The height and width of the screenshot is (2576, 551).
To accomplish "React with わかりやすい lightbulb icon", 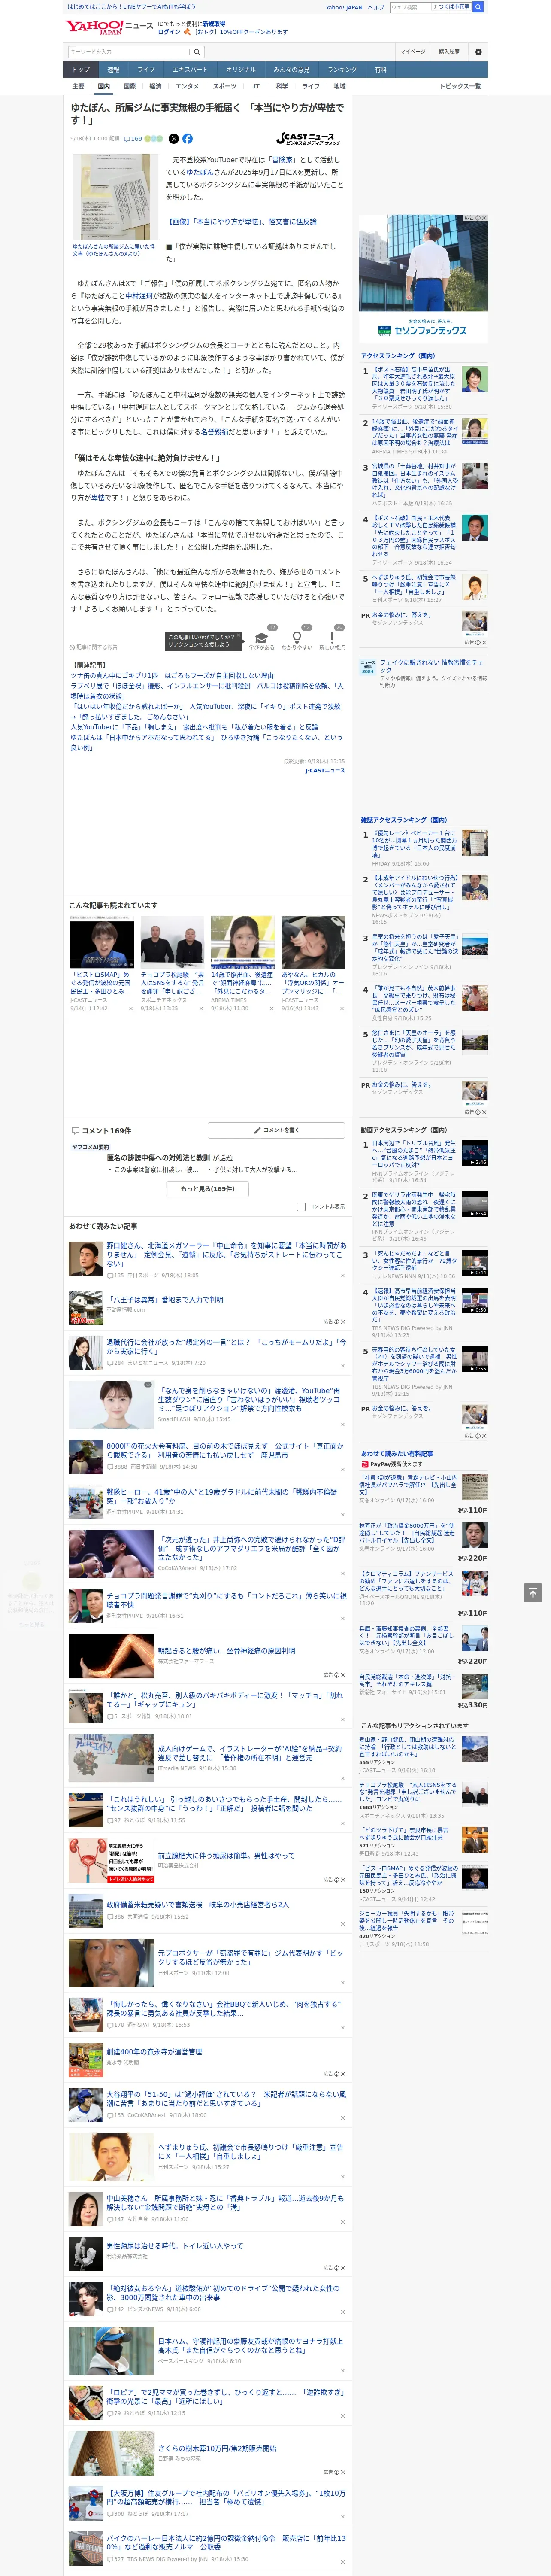I will [296, 639].
